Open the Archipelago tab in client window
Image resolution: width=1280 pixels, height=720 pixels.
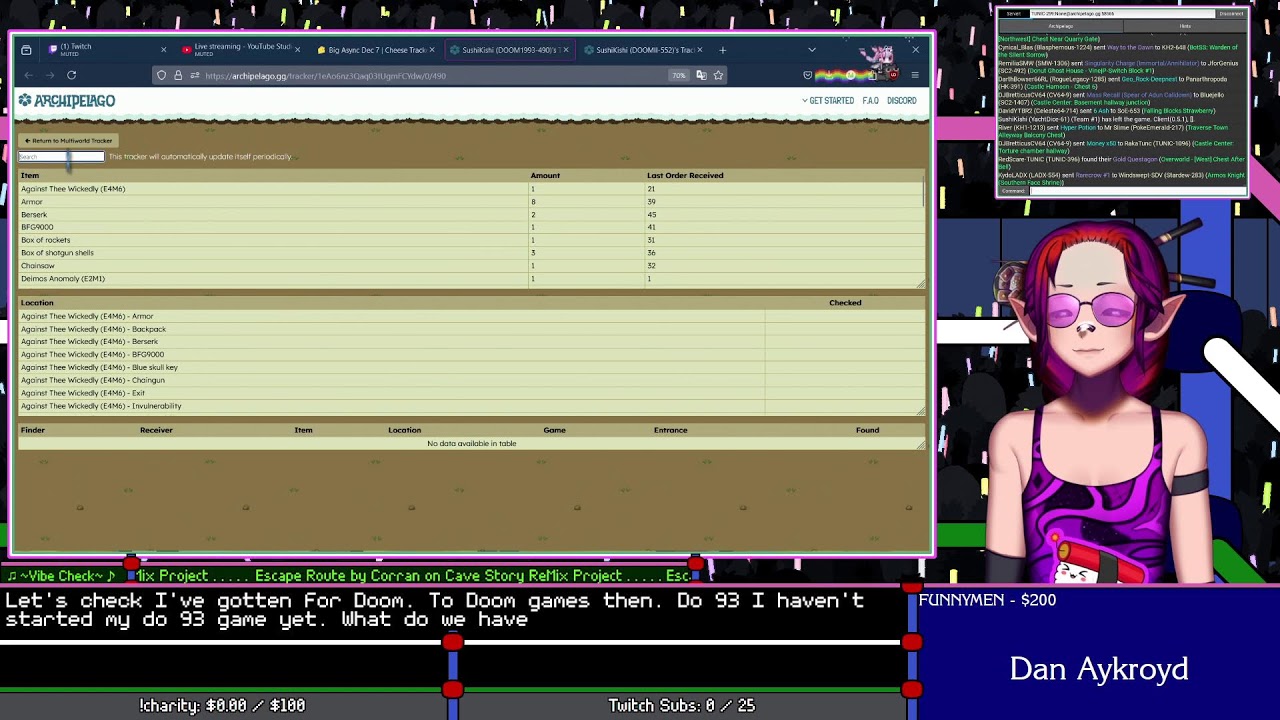(x=1061, y=26)
